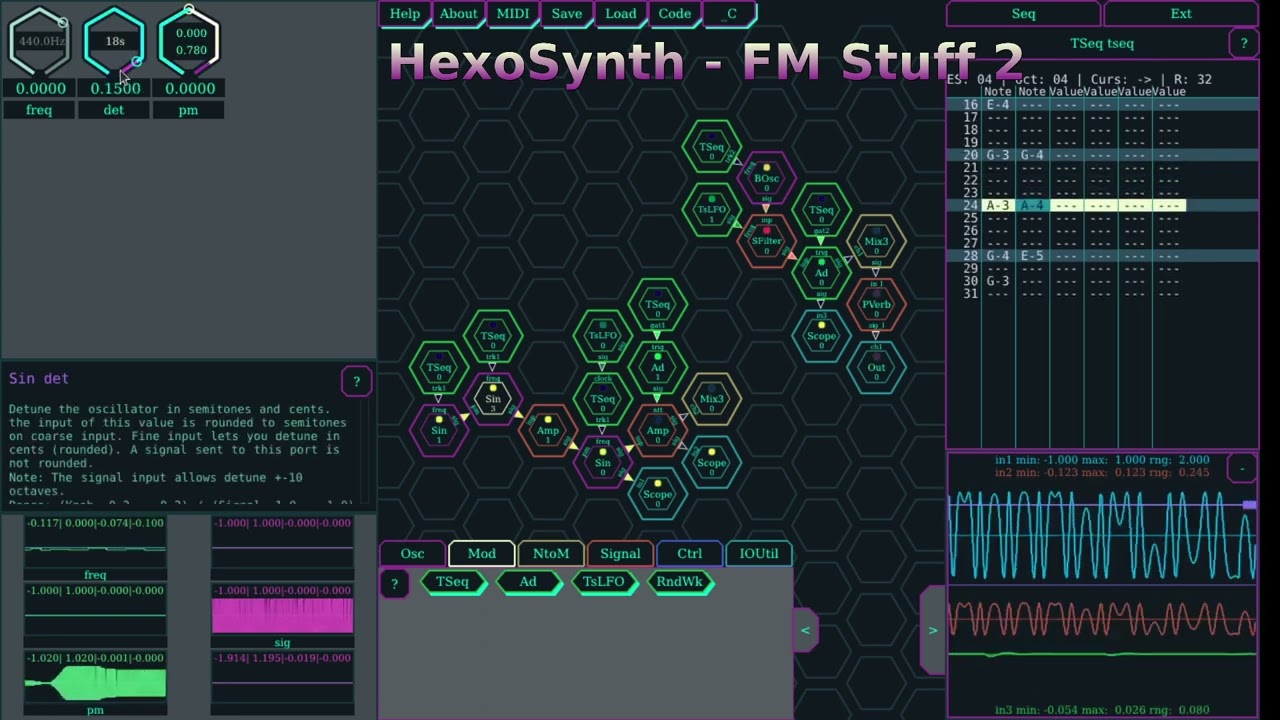Select the TSeq node above Ad 1
Image resolution: width=1280 pixels, height=720 pixels.
point(658,304)
